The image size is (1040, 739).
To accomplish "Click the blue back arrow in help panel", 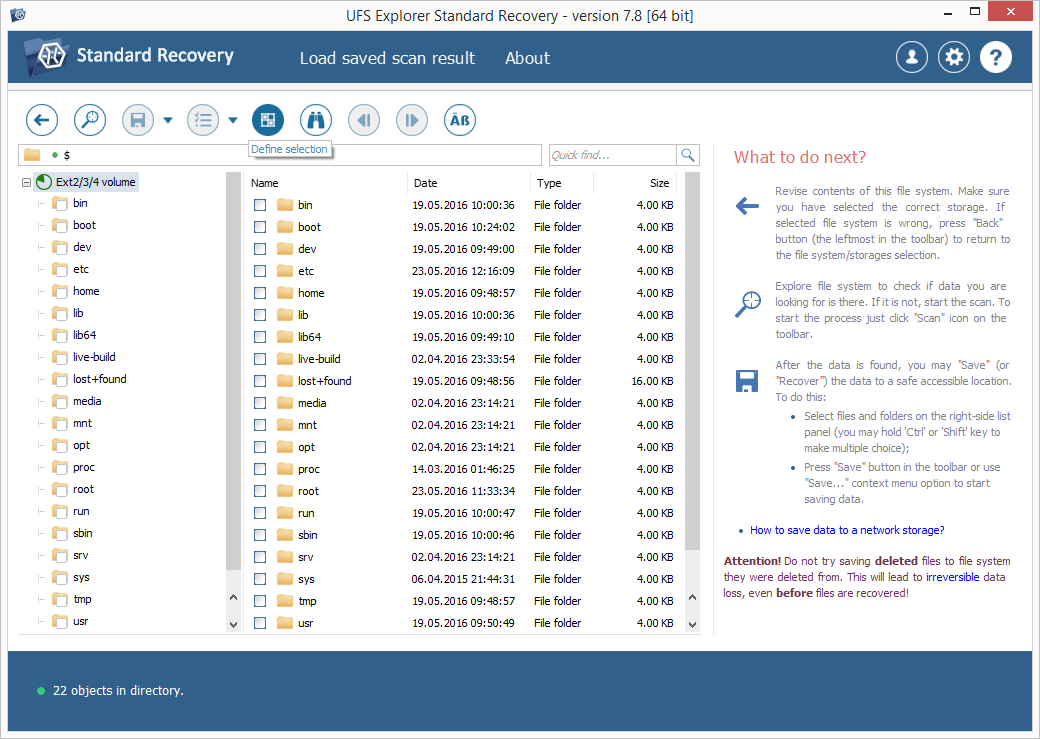I will 748,206.
